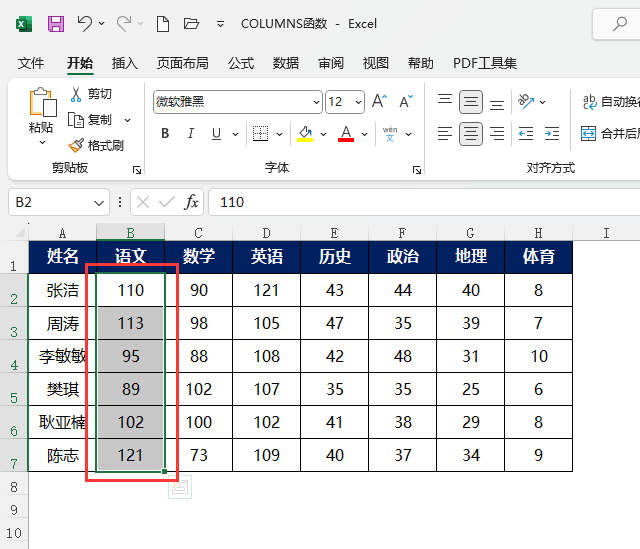Expand the Copy 复制 dropdown arrow
This screenshot has height=549, width=640.
tap(127, 120)
